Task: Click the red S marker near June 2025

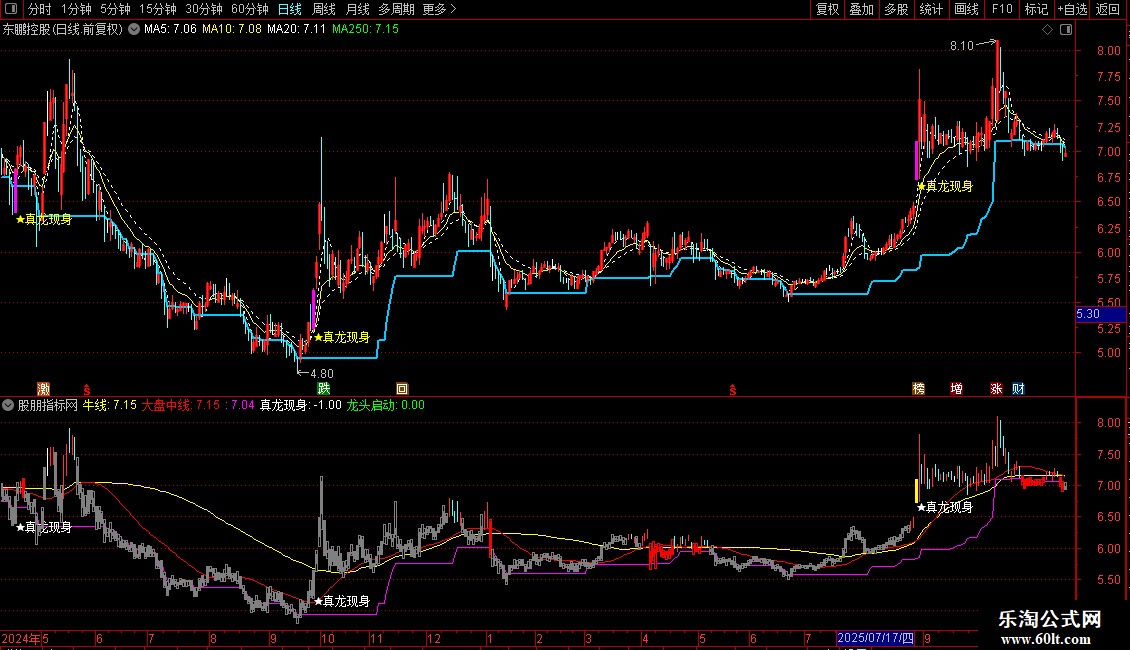Action: click(733, 390)
